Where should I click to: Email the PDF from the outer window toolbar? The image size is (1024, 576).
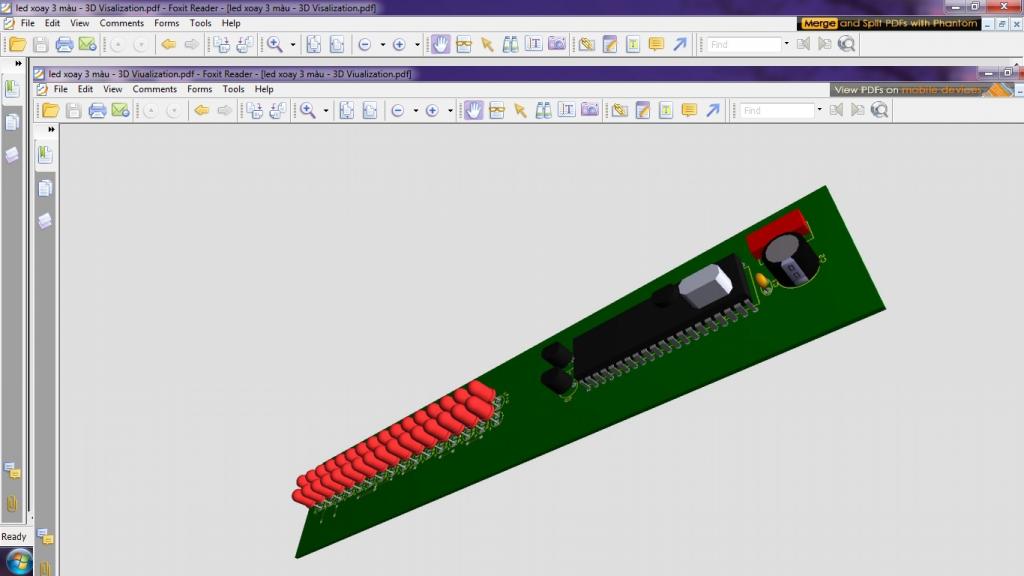[x=87, y=44]
